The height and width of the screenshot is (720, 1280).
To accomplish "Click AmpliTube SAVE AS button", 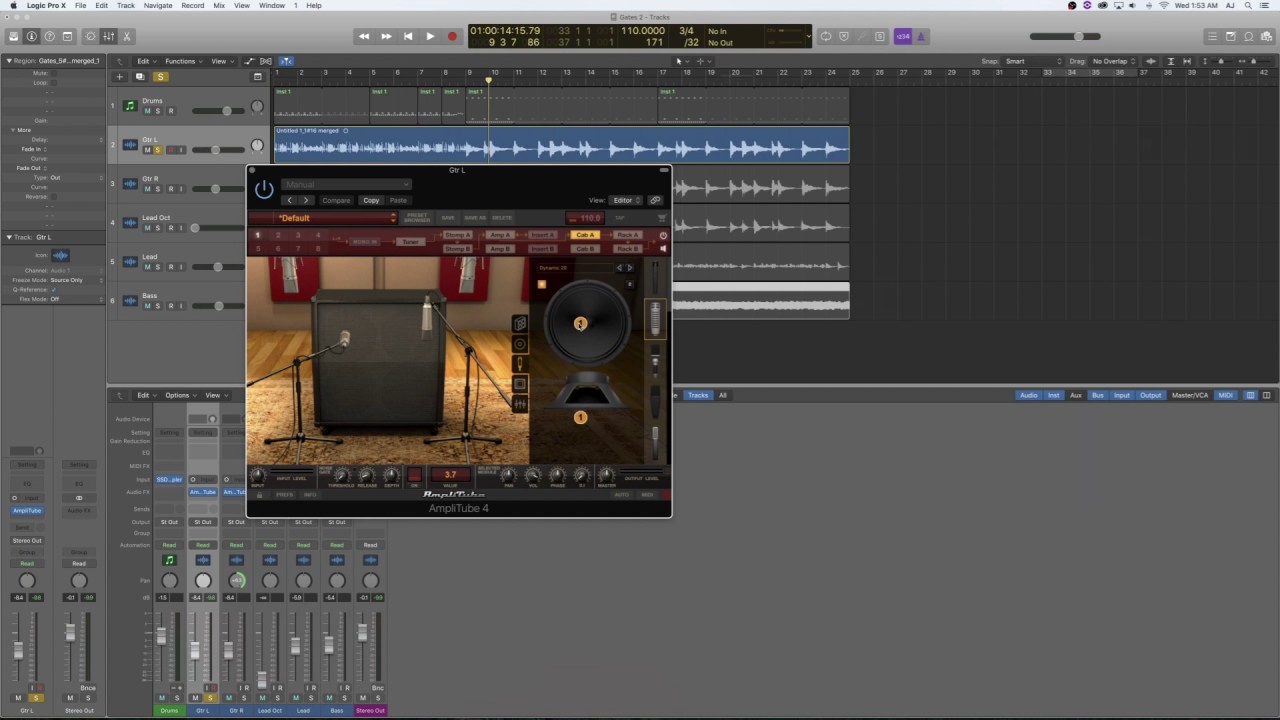I will click(x=475, y=218).
